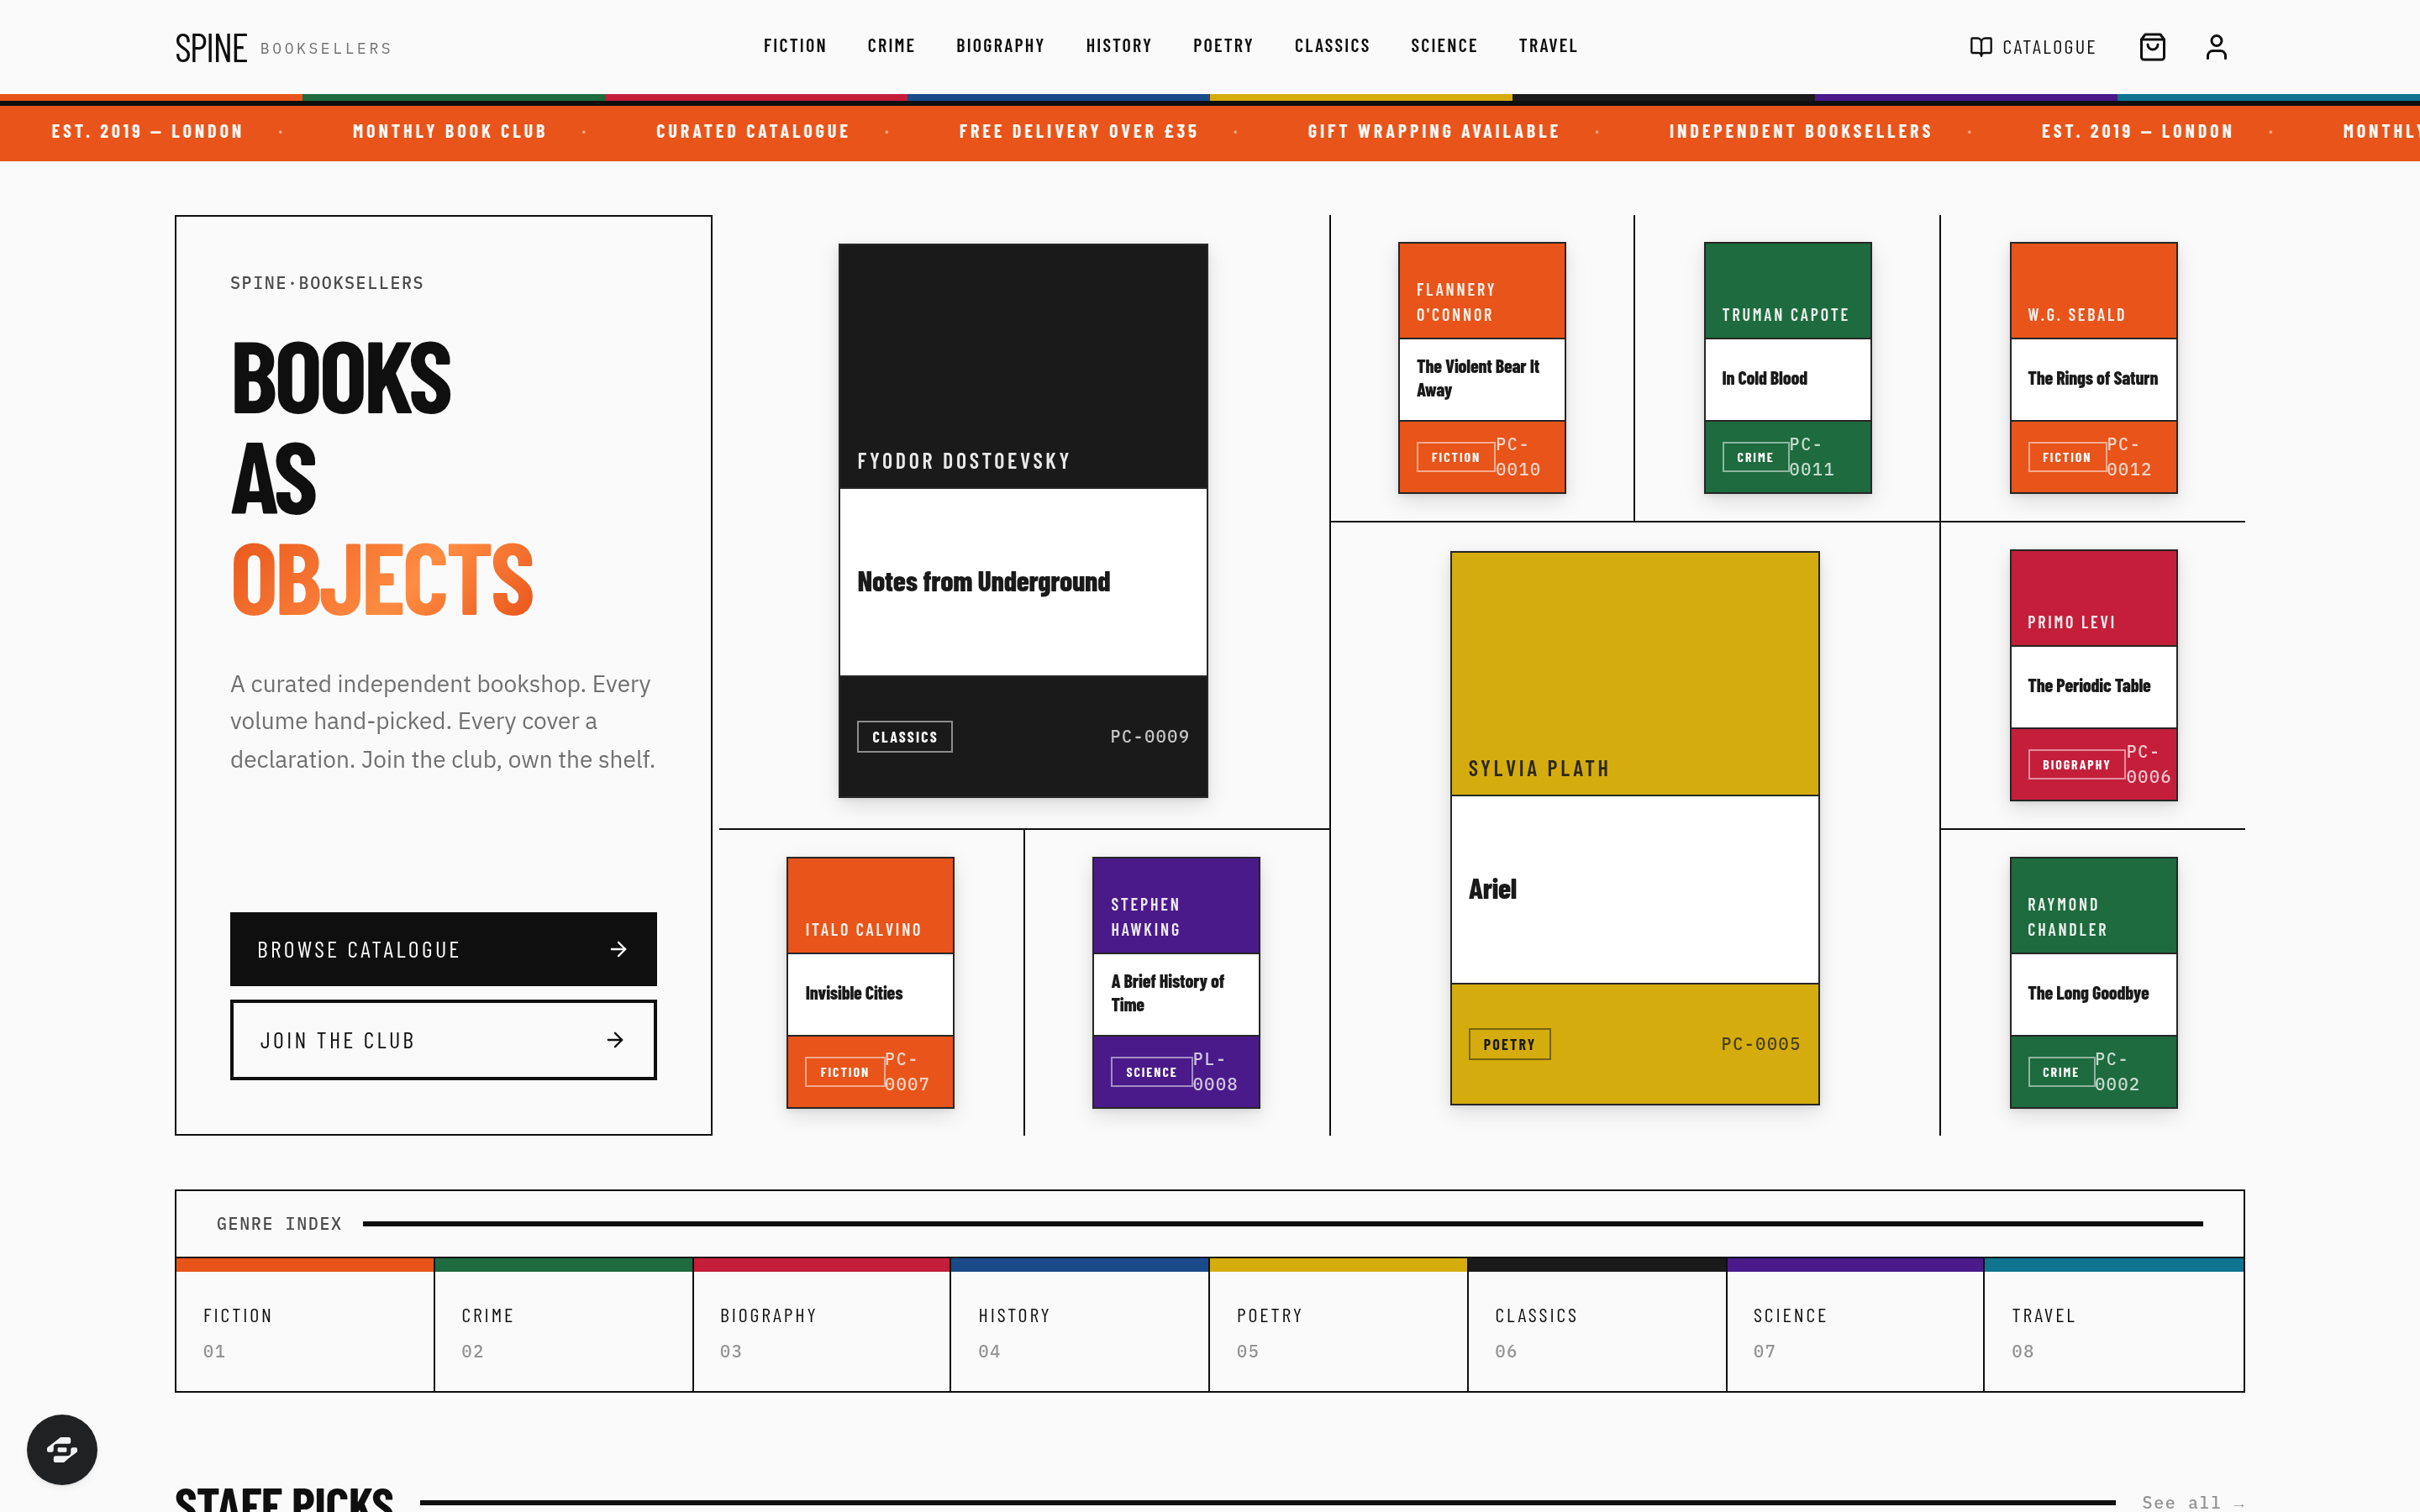Open the Science nav item

click(1444, 46)
